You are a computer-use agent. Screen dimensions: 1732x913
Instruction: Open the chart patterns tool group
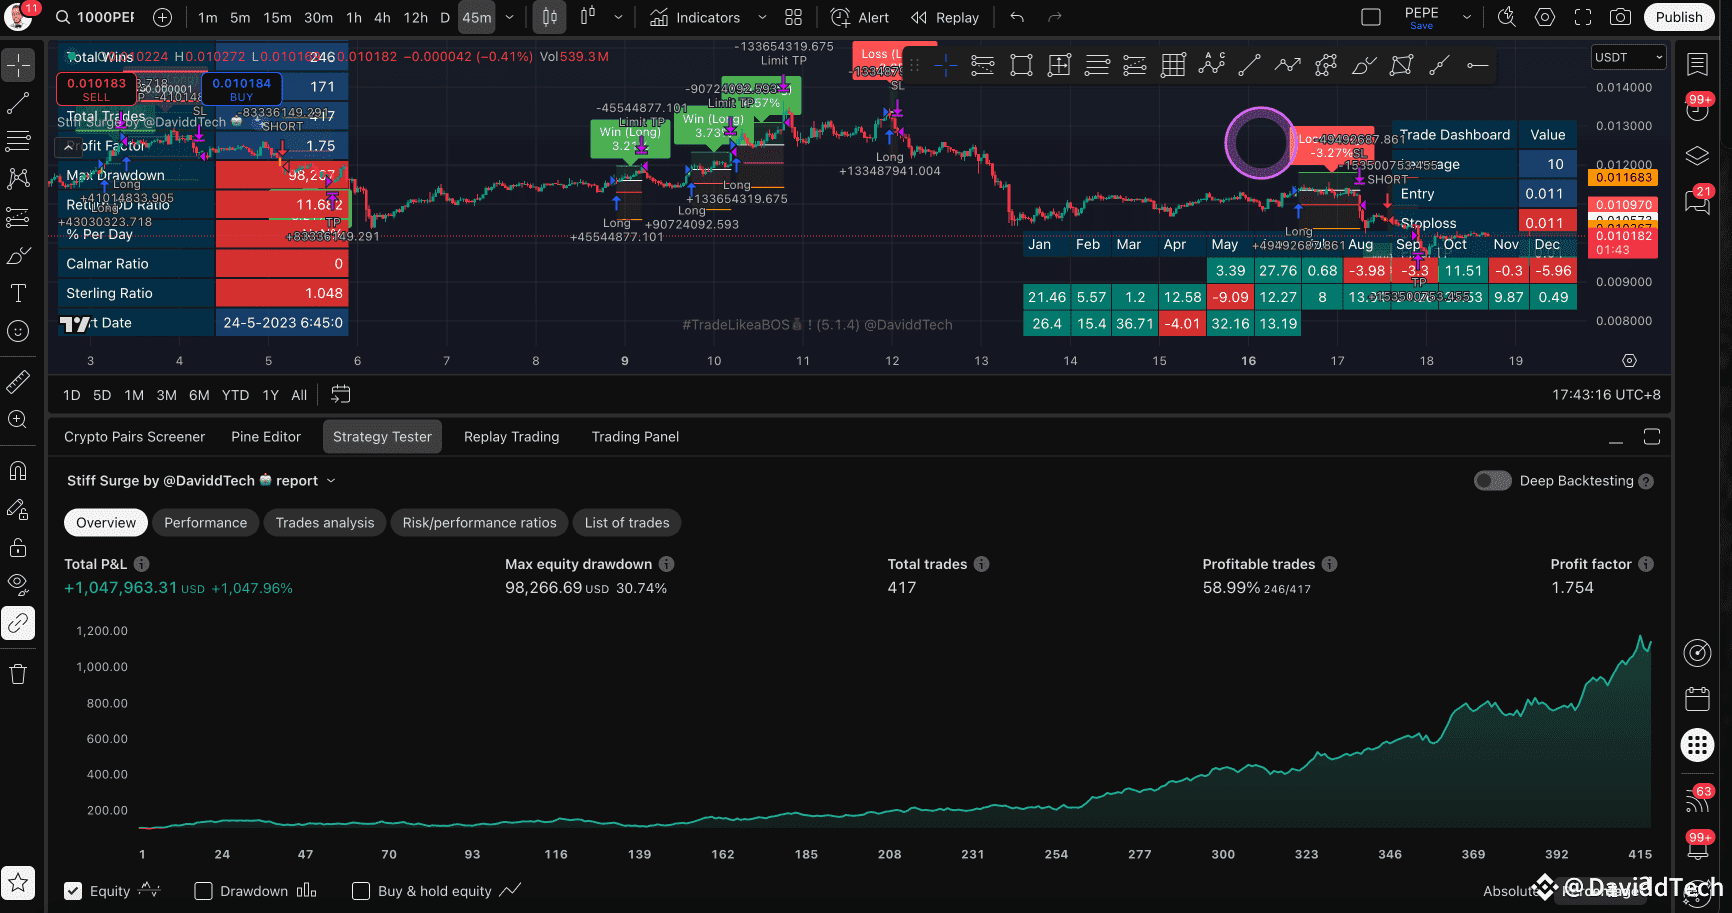[x=18, y=179]
